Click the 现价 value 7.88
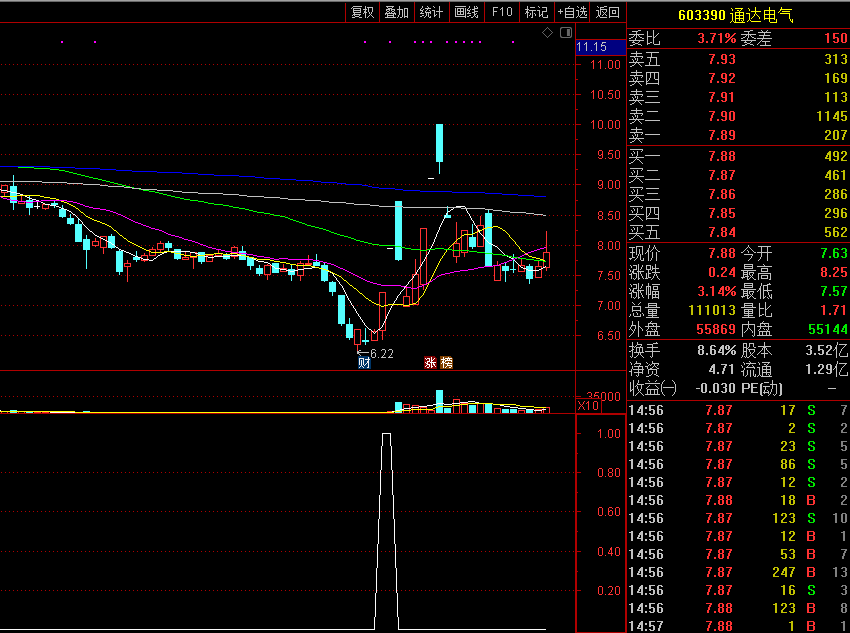 (x=722, y=253)
